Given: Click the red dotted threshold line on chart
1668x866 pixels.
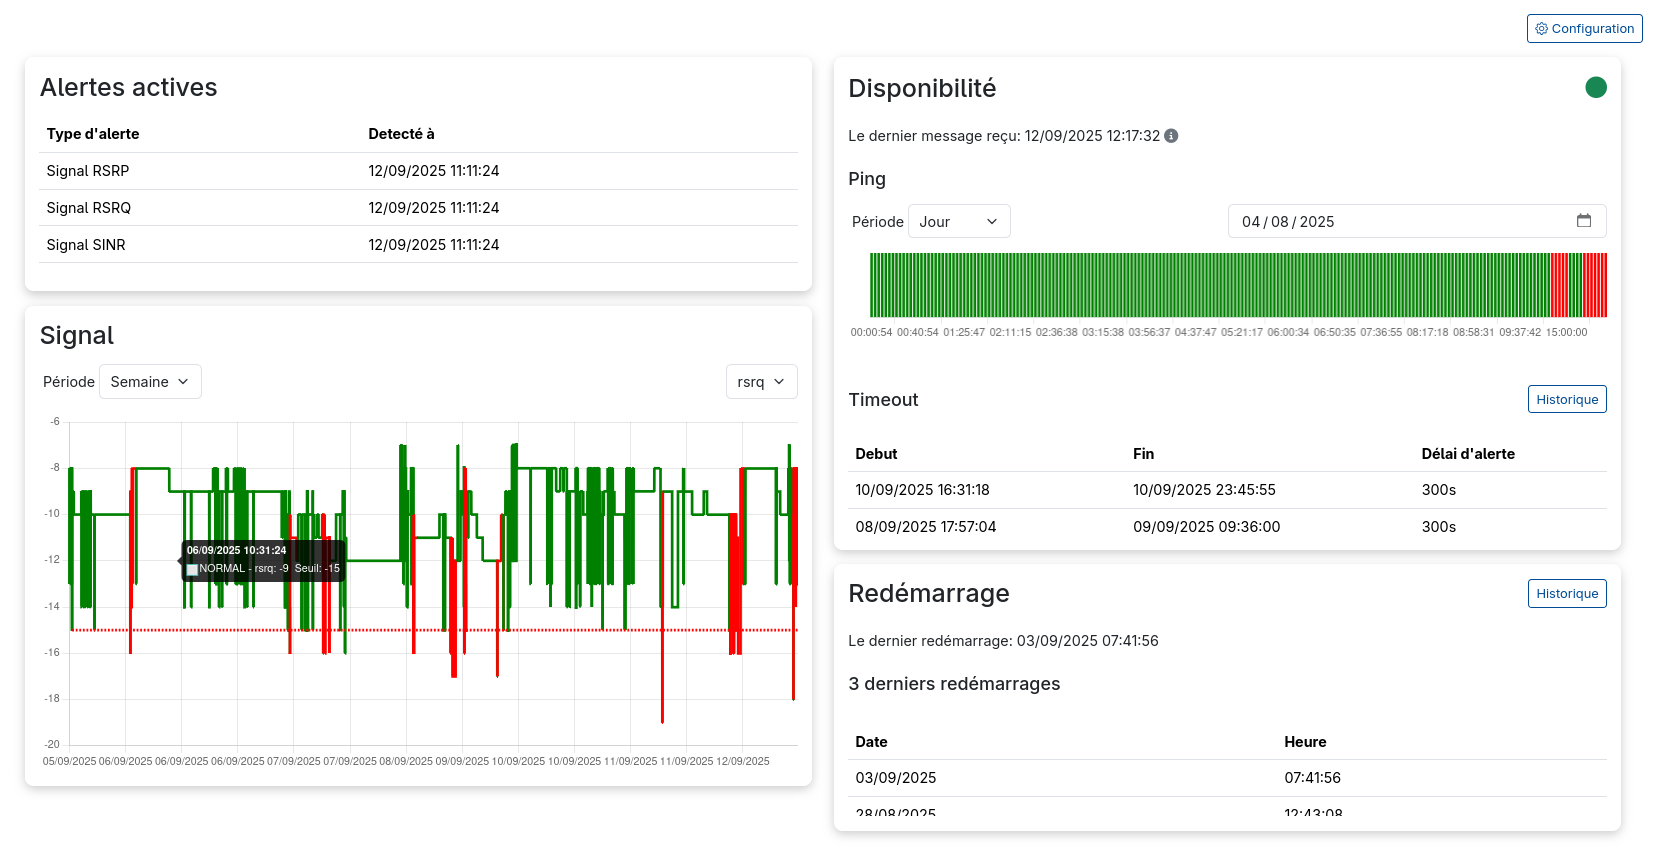Looking at the screenshot, I should [560, 630].
